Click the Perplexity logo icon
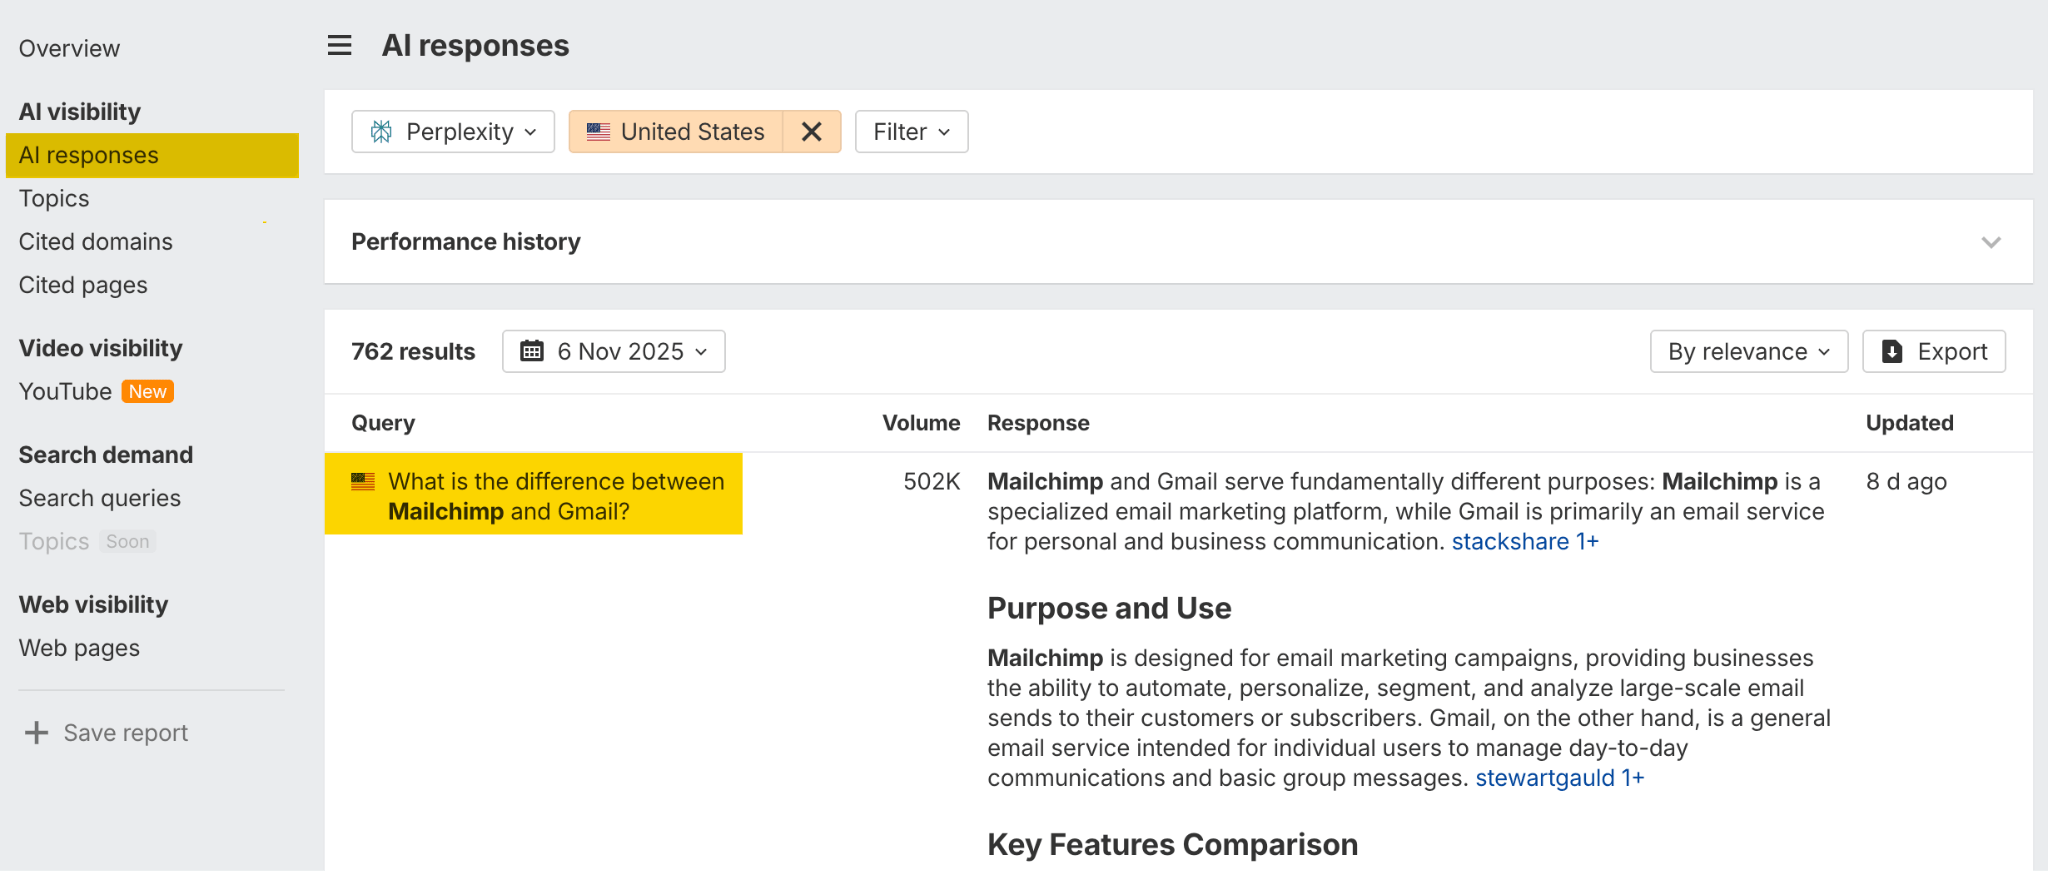 point(381,132)
